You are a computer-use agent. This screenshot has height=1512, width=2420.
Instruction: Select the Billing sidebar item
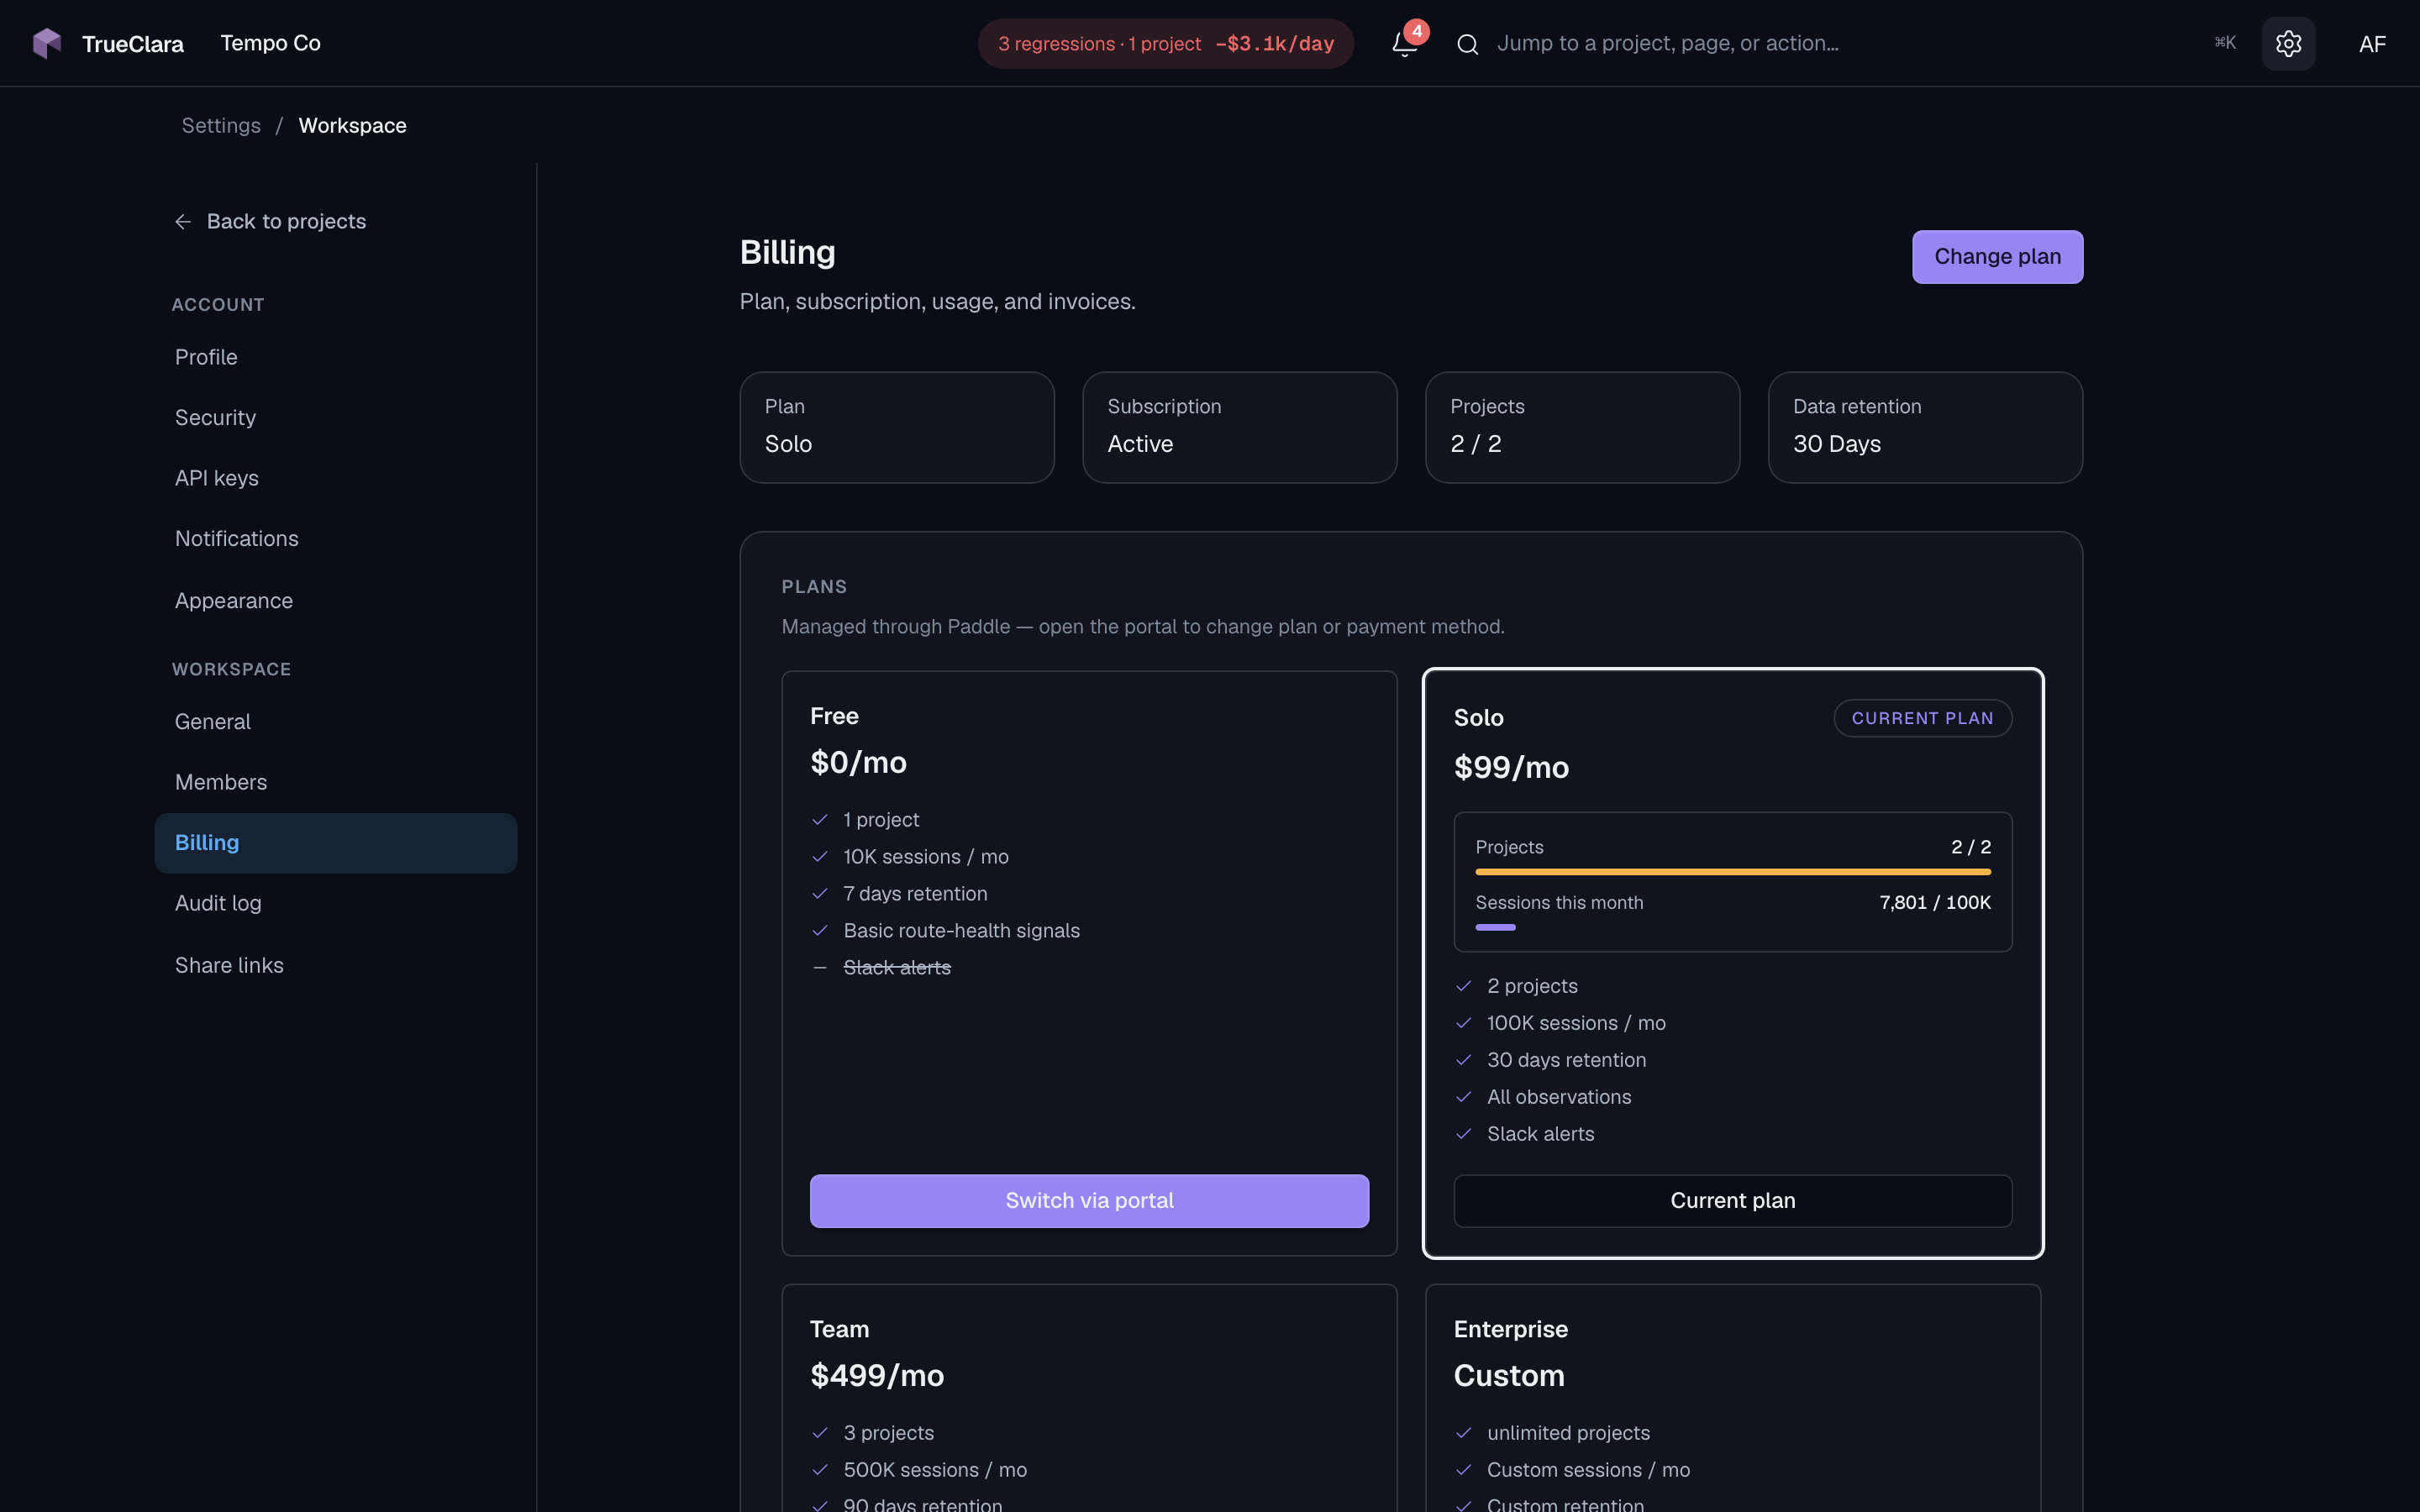pyautogui.click(x=335, y=843)
